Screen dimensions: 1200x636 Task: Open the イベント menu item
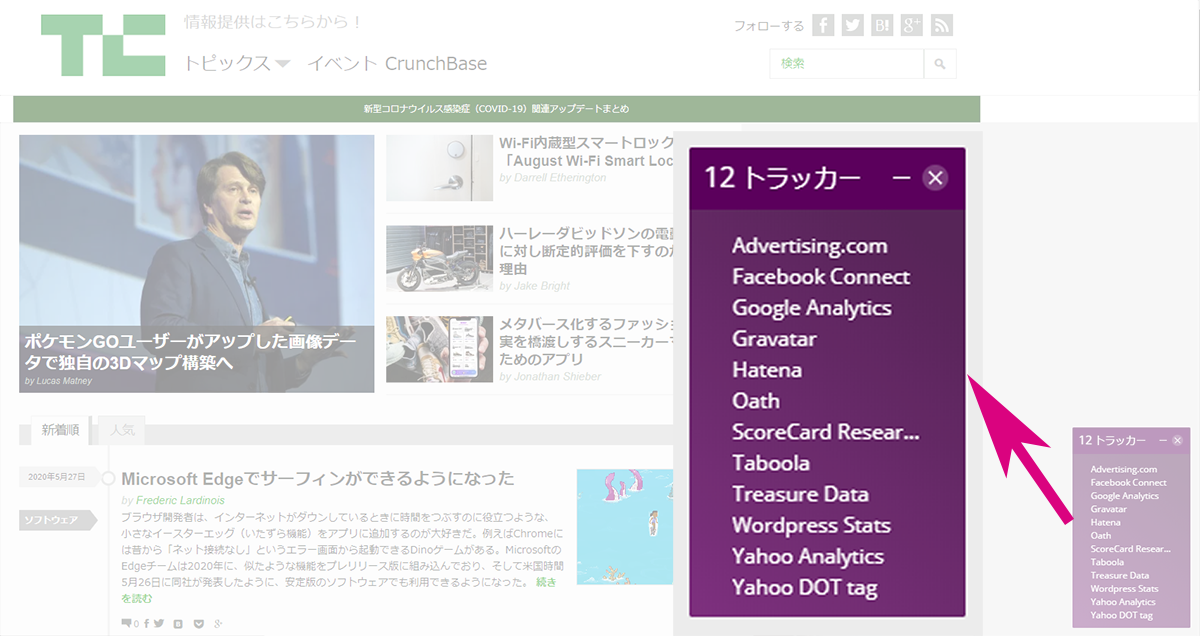(342, 64)
